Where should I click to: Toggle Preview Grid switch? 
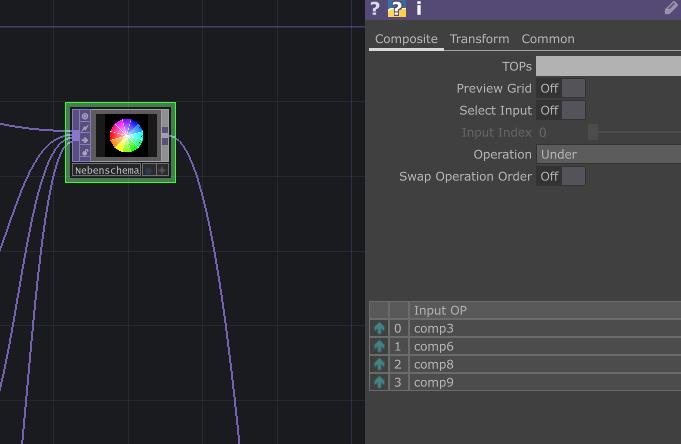561,89
